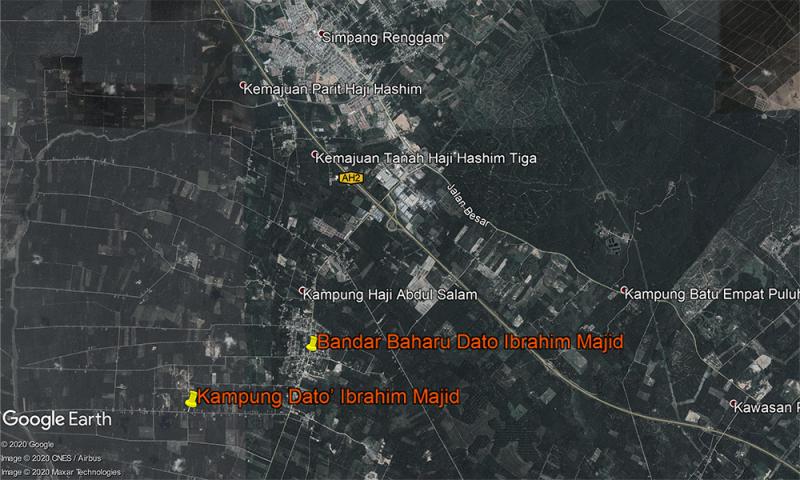800x480 pixels.
Task: Click the Kampung Haji Abdul Salam text label
Action: point(390,295)
